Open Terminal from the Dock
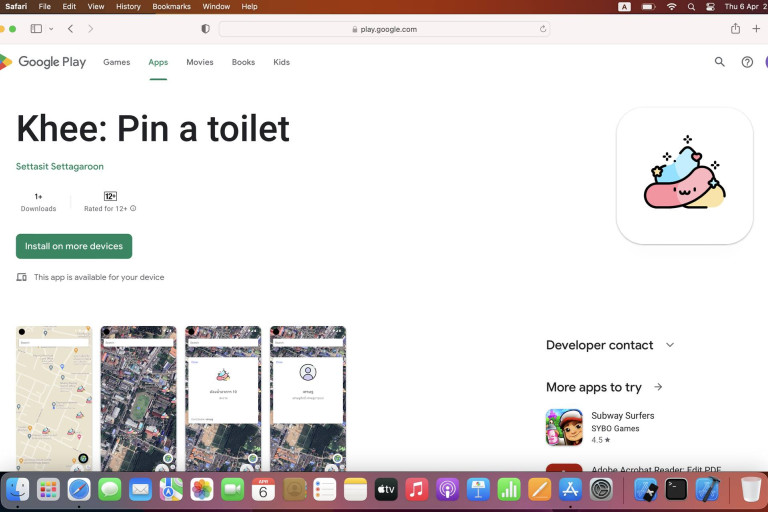The height and width of the screenshot is (512, 768). pos(676,489)
